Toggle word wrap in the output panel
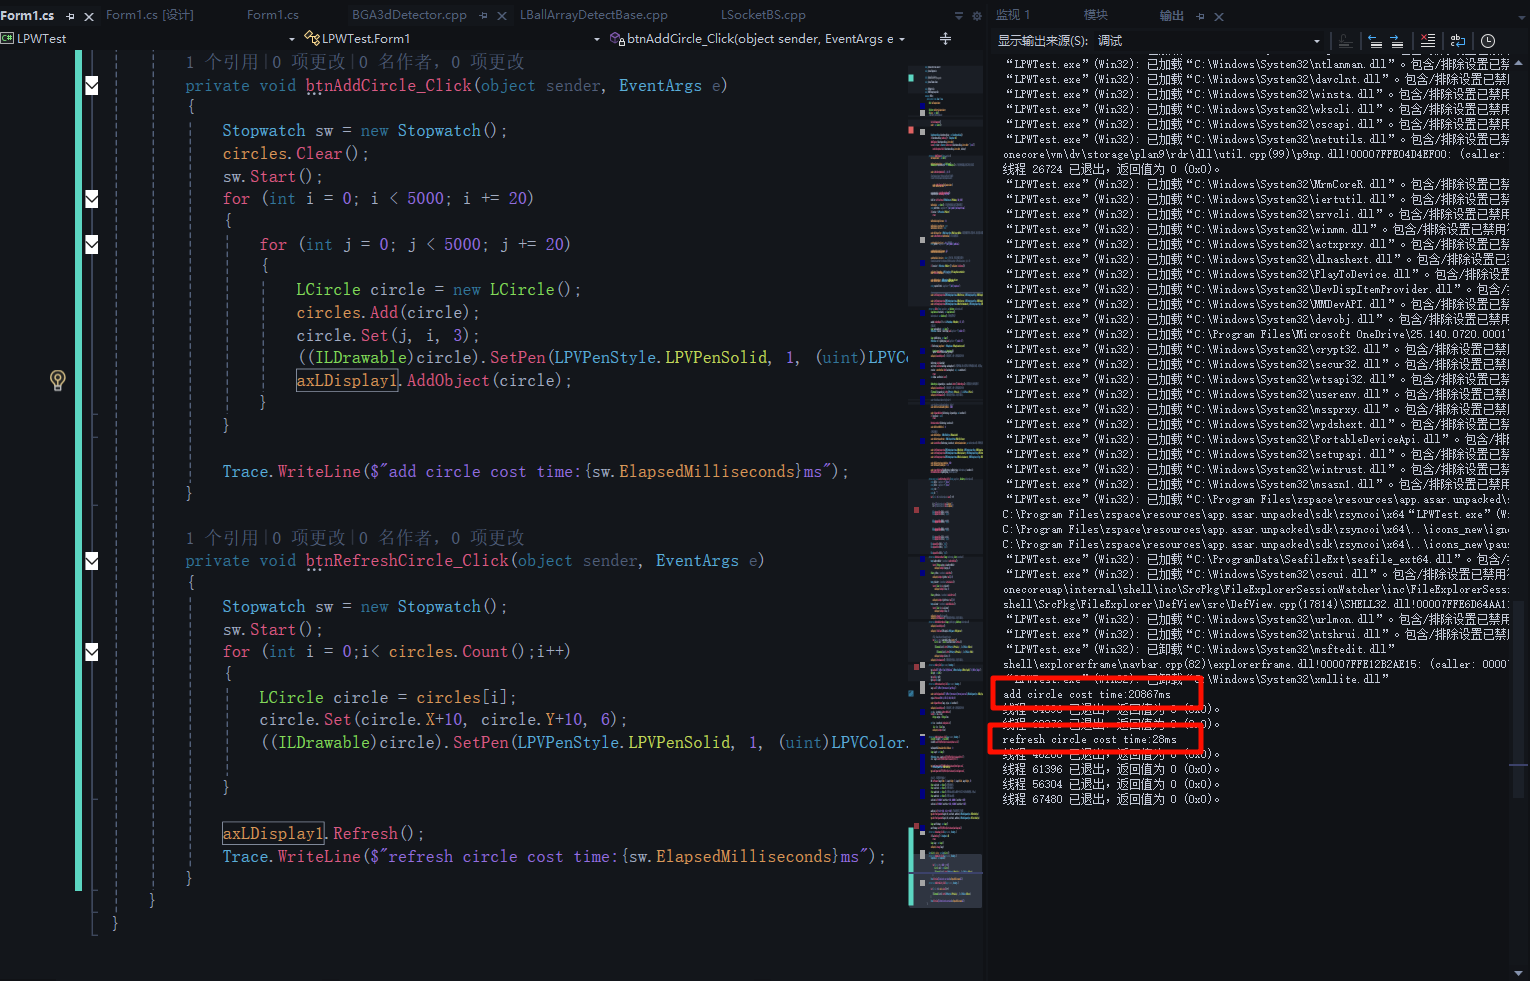This screenshot has width=1530, height=981. click(x=1458, y=41)
